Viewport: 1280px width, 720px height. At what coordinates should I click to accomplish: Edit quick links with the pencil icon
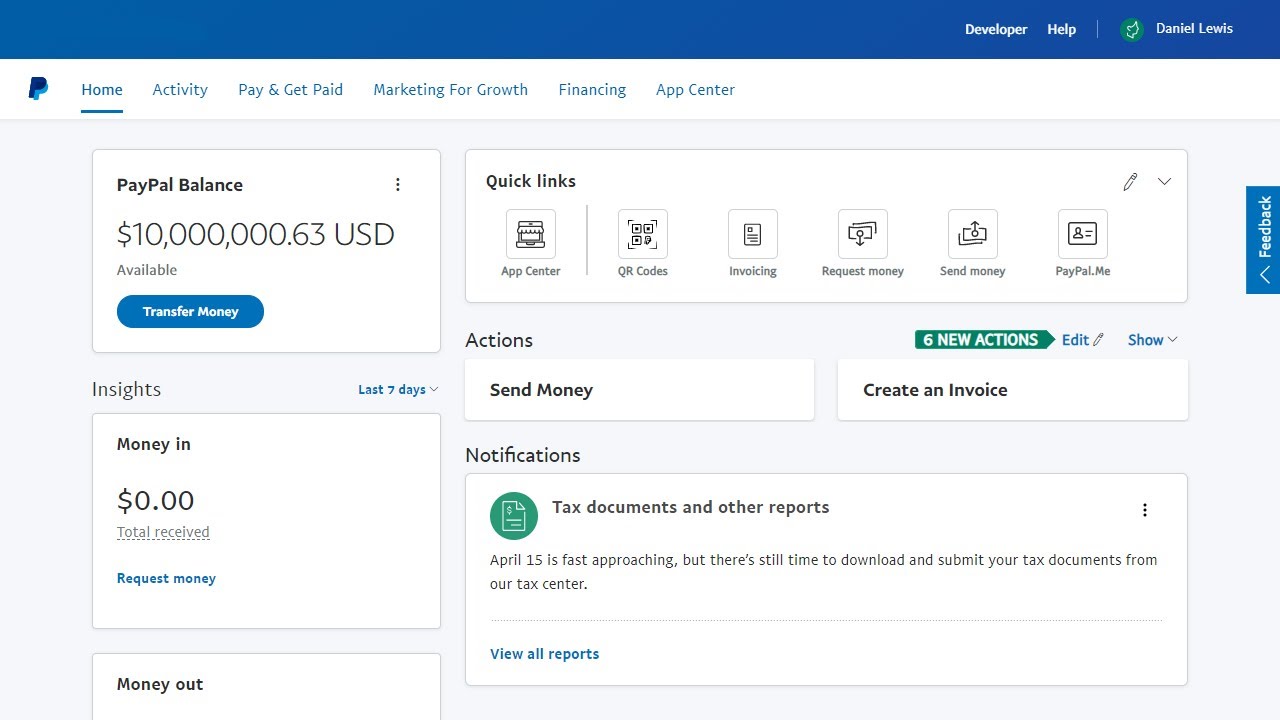click(x=1130, y=182)
